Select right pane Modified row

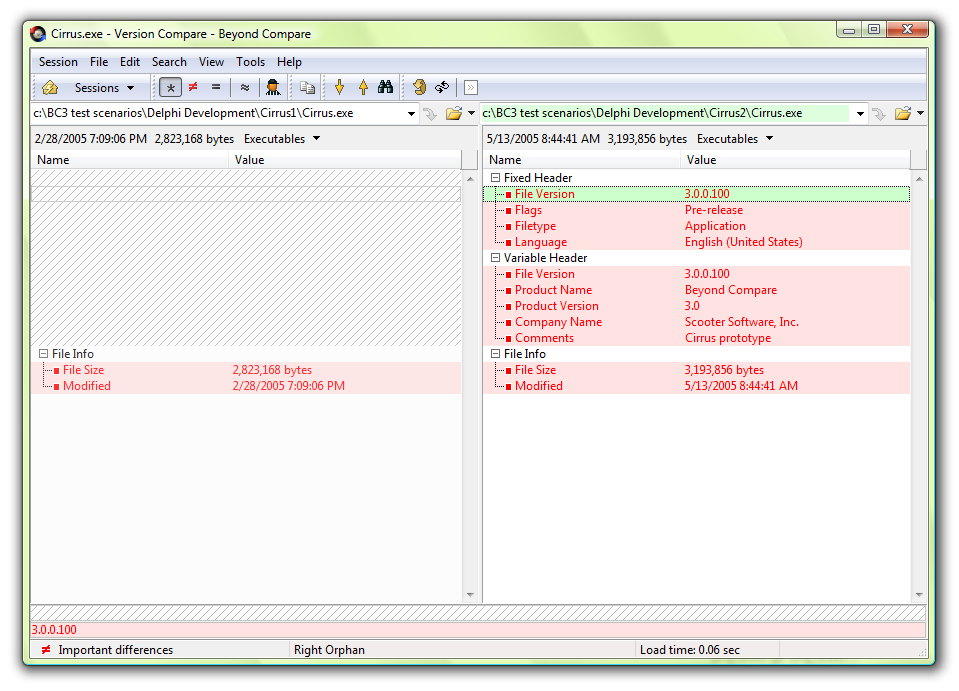click(697, 386)
